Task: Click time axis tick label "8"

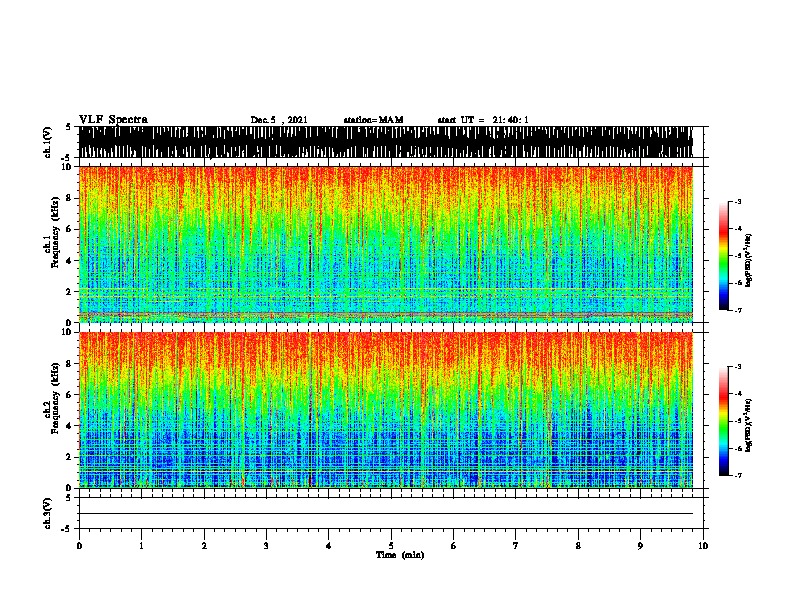Action: tap(578, 546)
